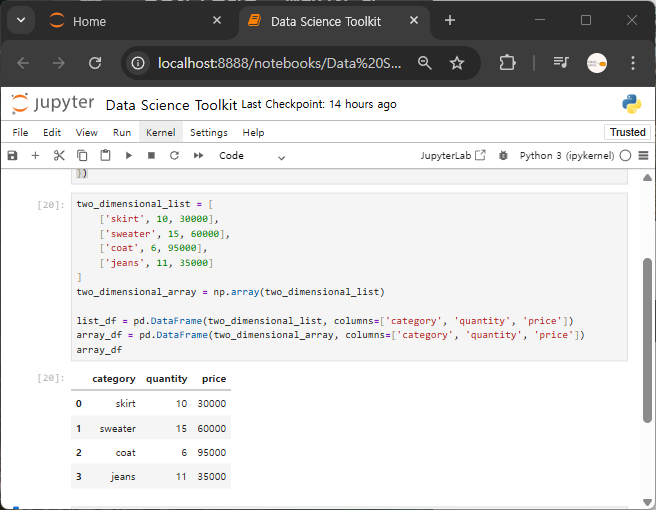Copy the selected cell icon
656x510 pixels.
point(82,156)
